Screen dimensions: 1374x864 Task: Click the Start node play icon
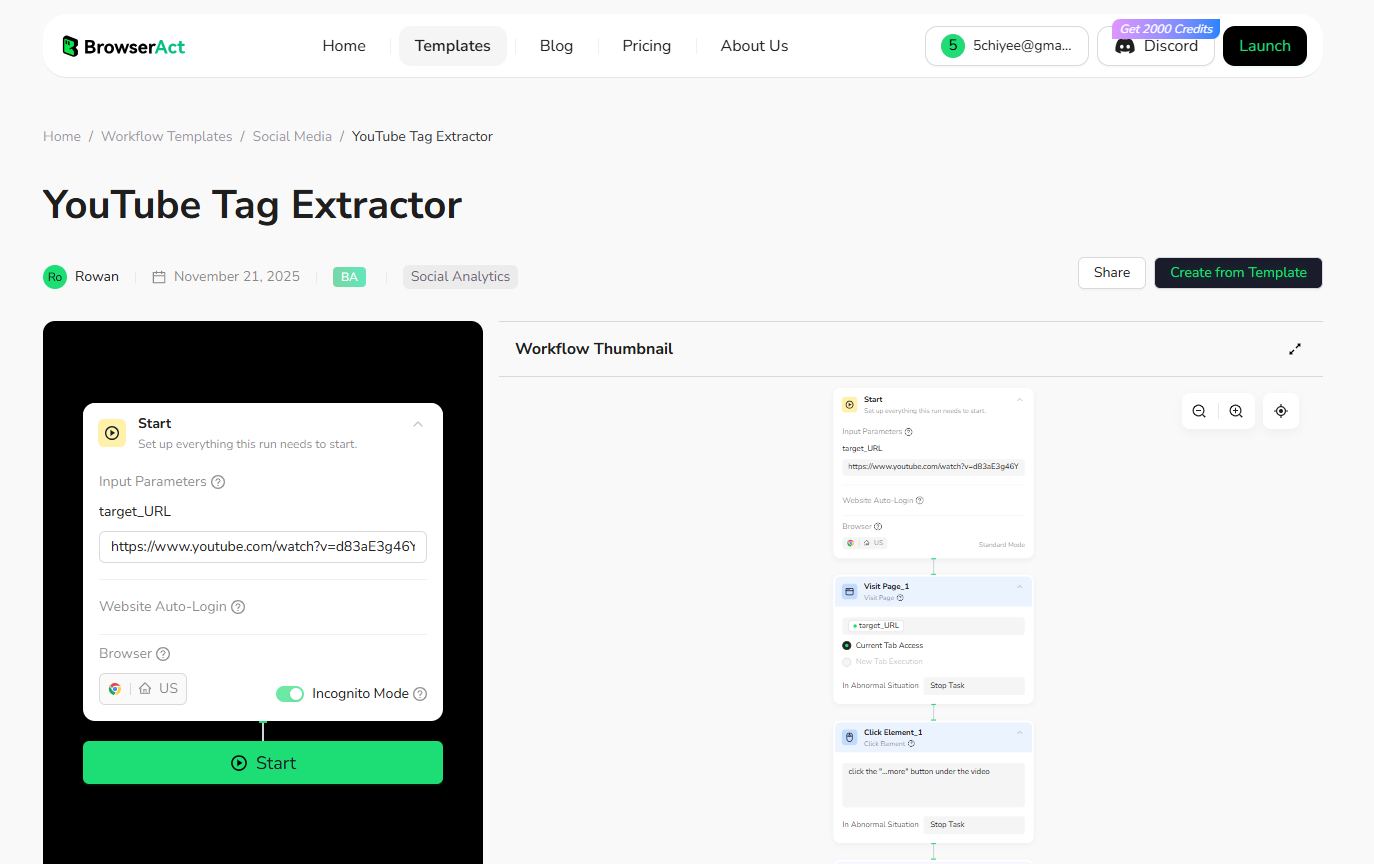pyautogui.click(x=112, y=432)
